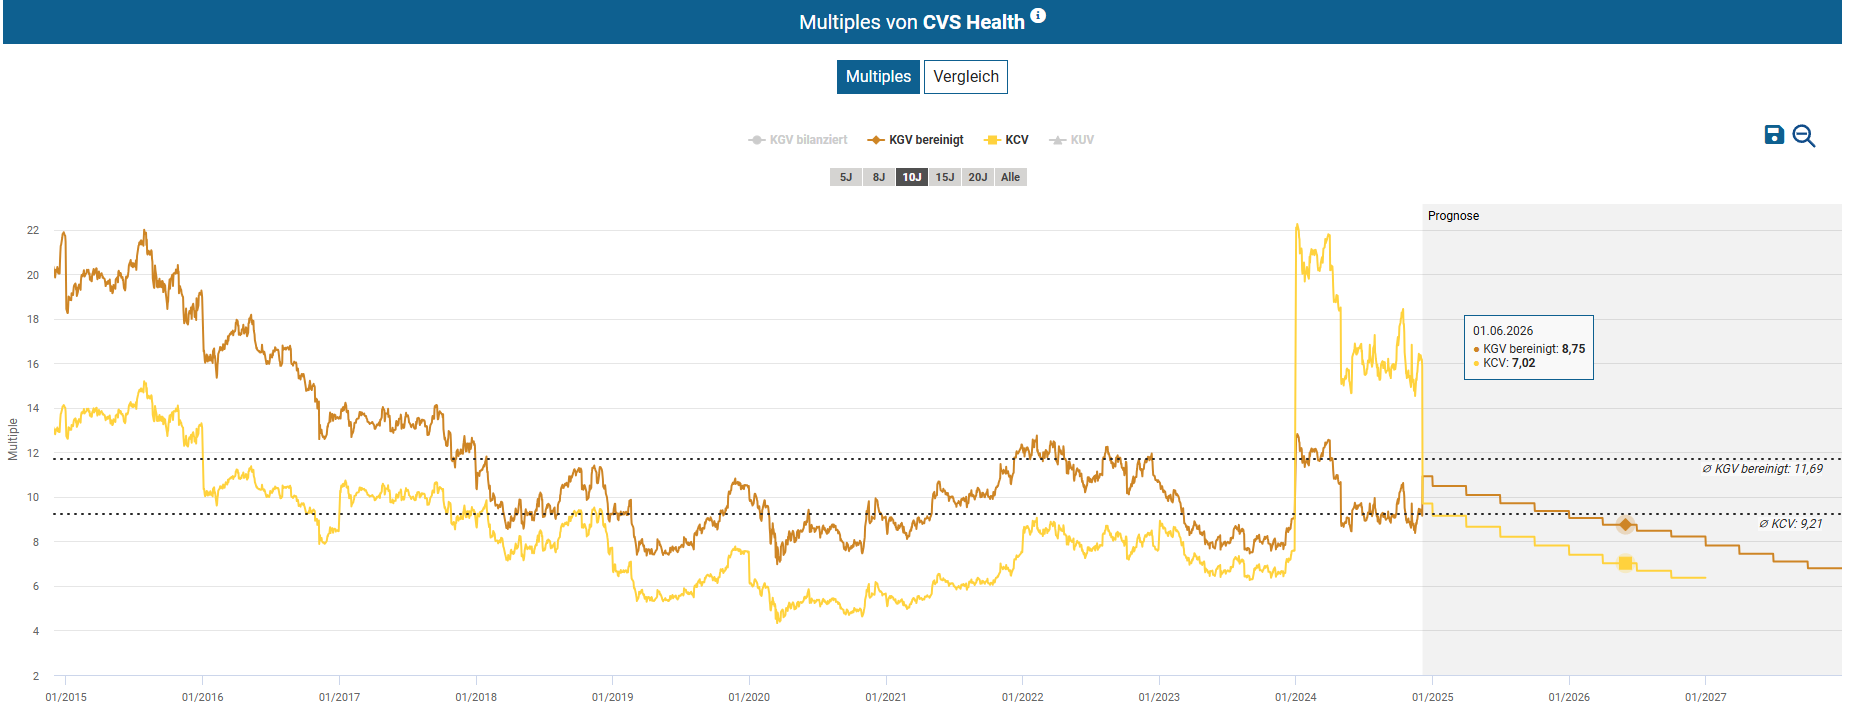Image resolution: width=1849 pixels, height=725 pixels.
Task: Select the 8J time range
Action: (x=879, y=177)
